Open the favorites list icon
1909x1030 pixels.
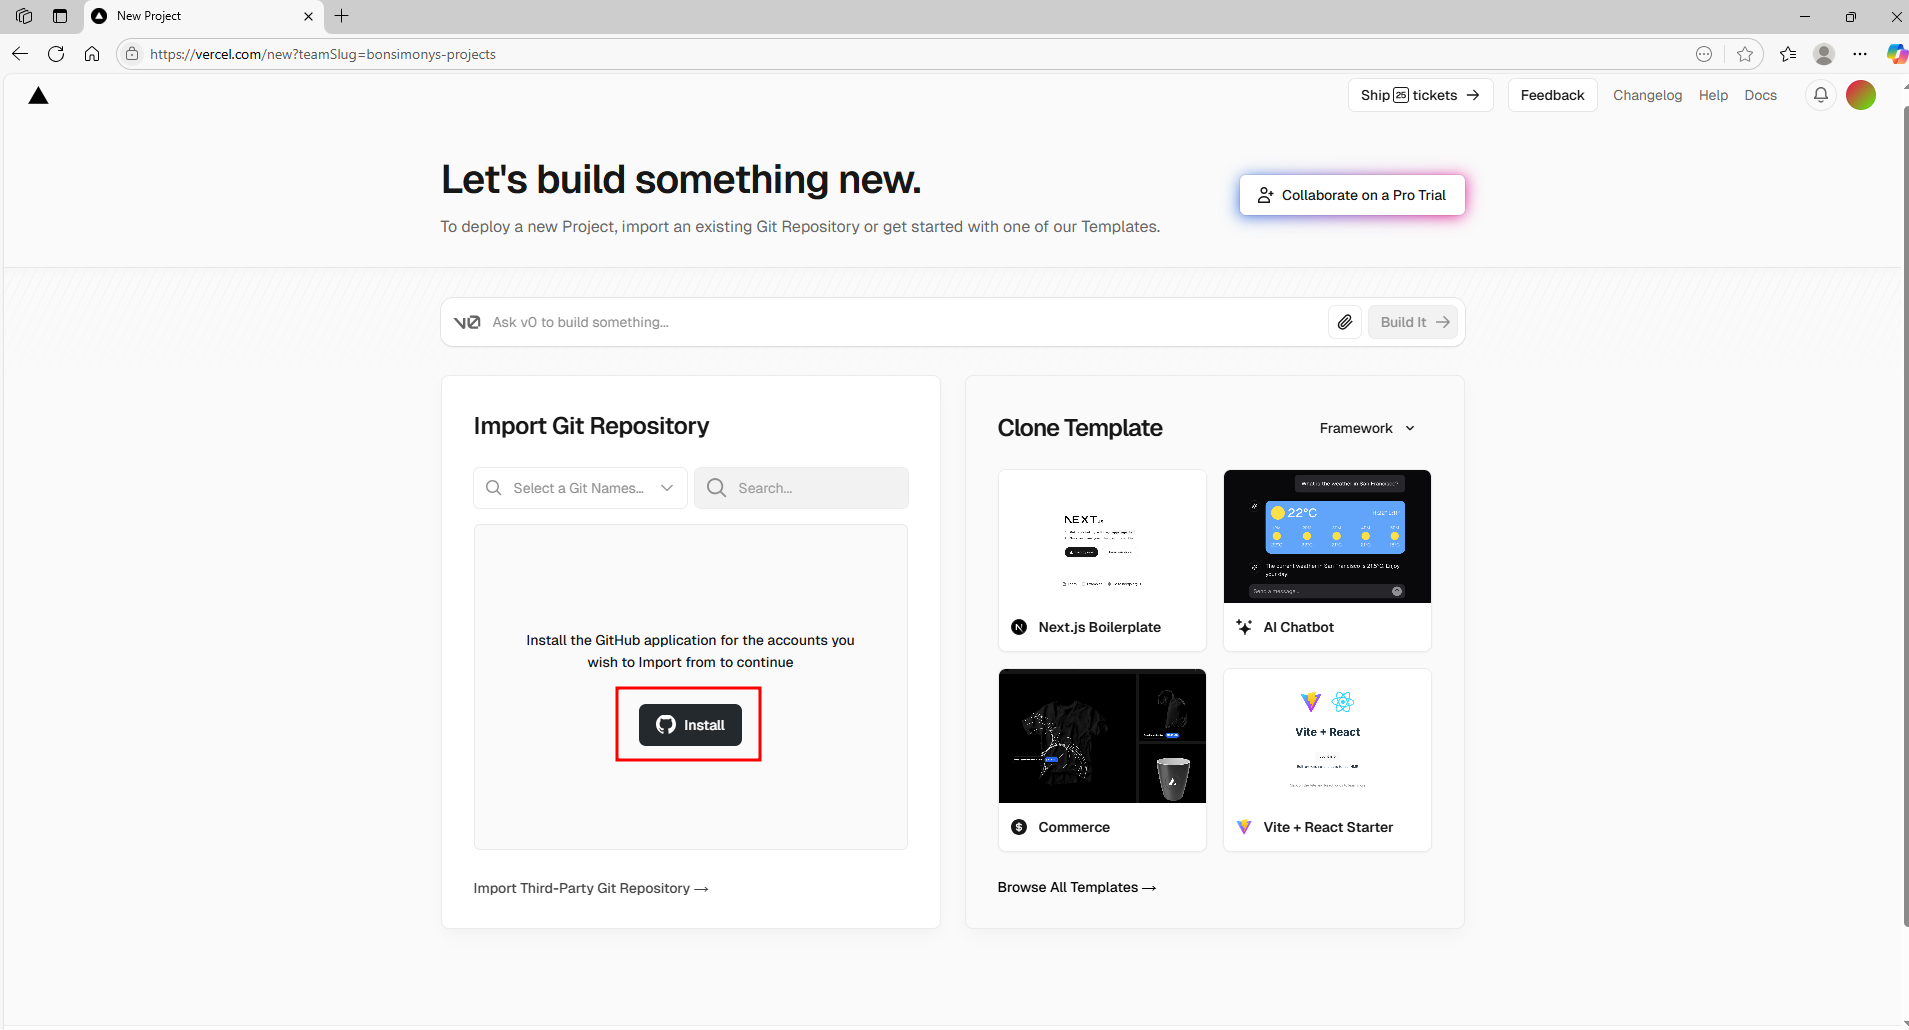(x=1788, y=54)
